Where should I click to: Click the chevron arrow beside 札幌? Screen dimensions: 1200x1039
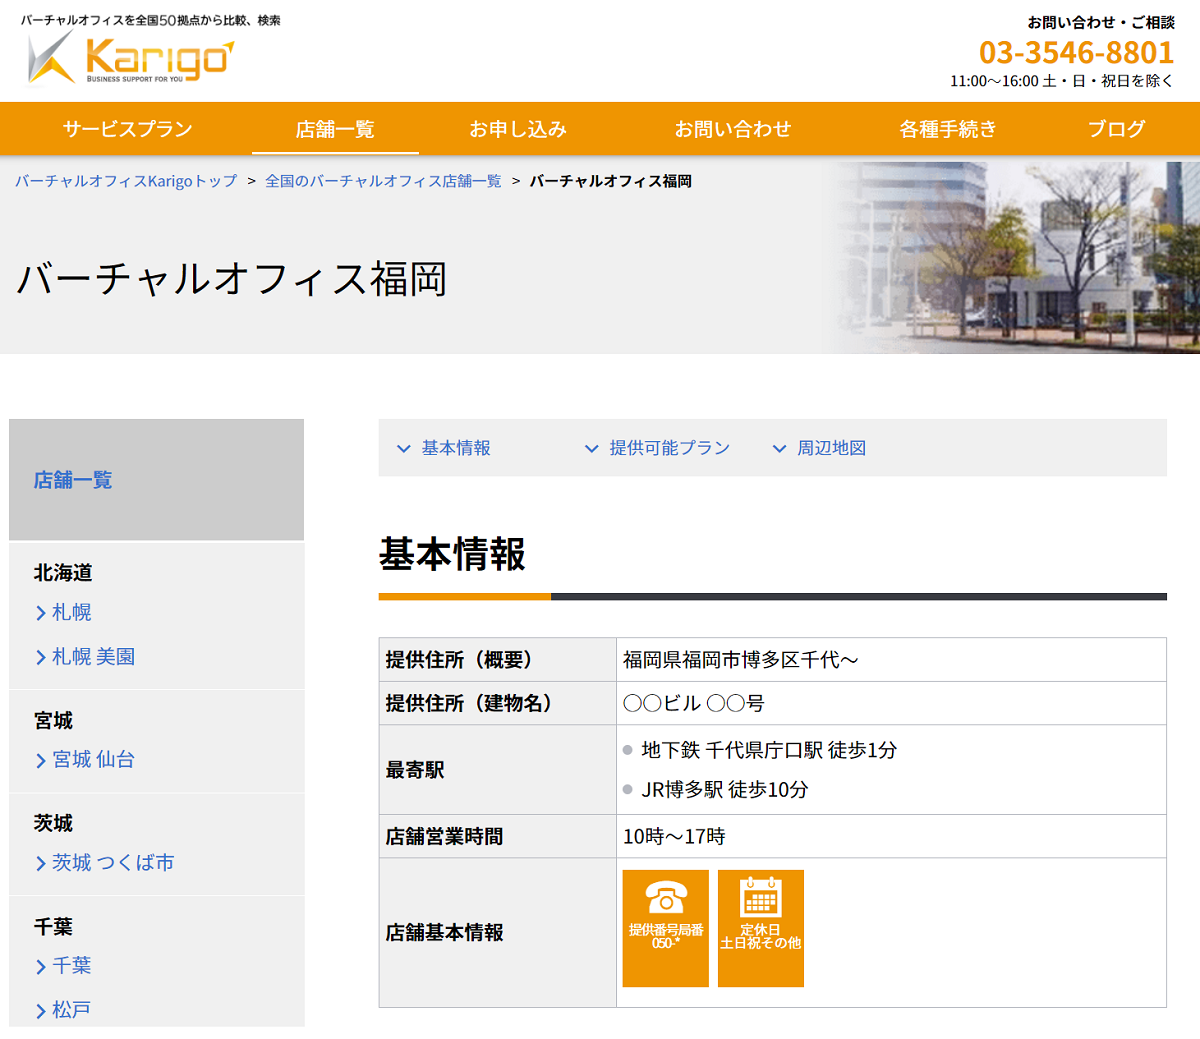[x=41, y=613]
